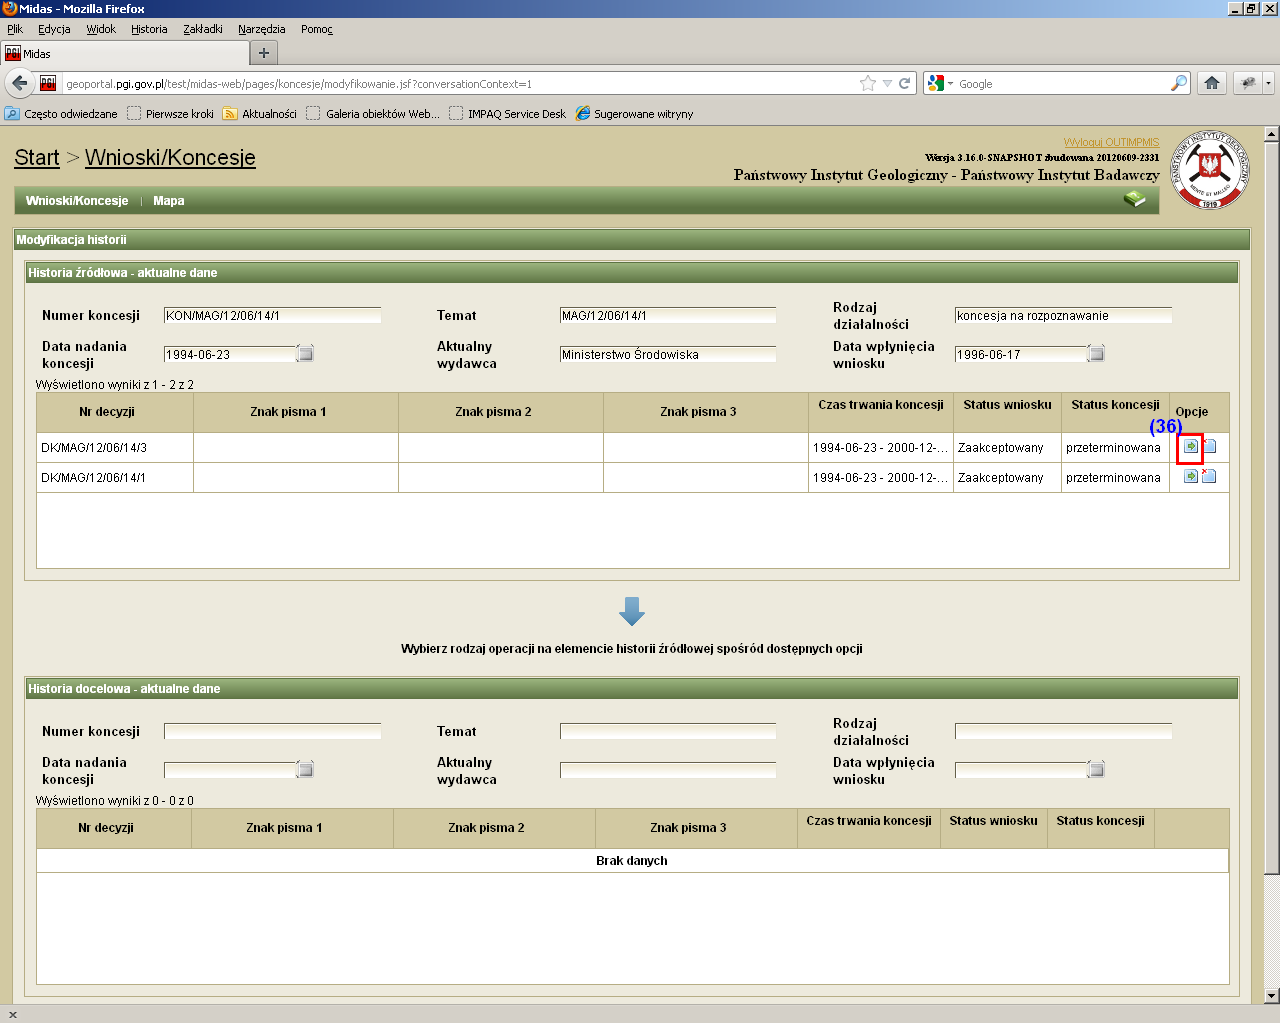The image size is (1280, 1024).
Task: Click delete document icon for DK/MAG/12/06/14/3 row
Action: pos(1209,447)
